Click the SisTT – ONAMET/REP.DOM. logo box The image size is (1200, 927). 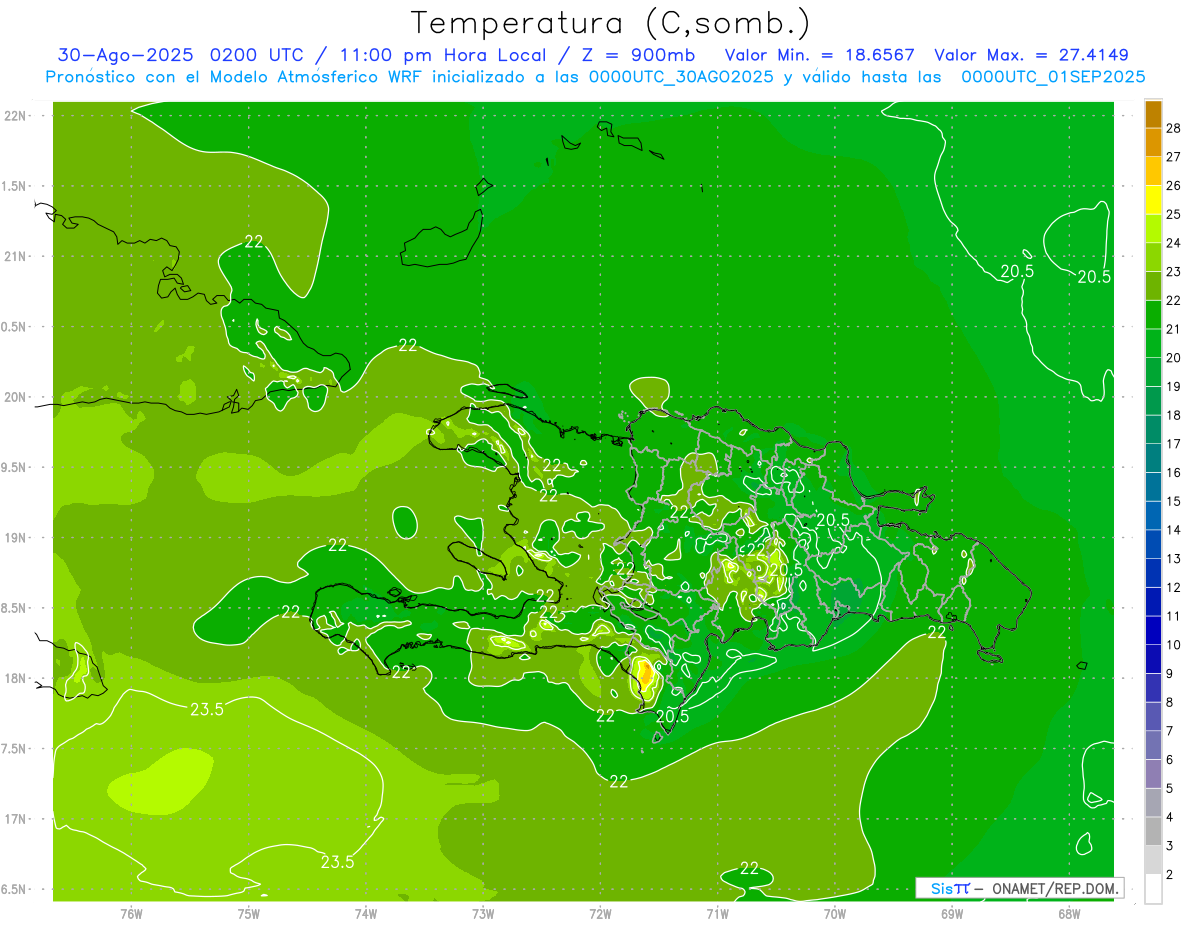[x=1020, y=888]
